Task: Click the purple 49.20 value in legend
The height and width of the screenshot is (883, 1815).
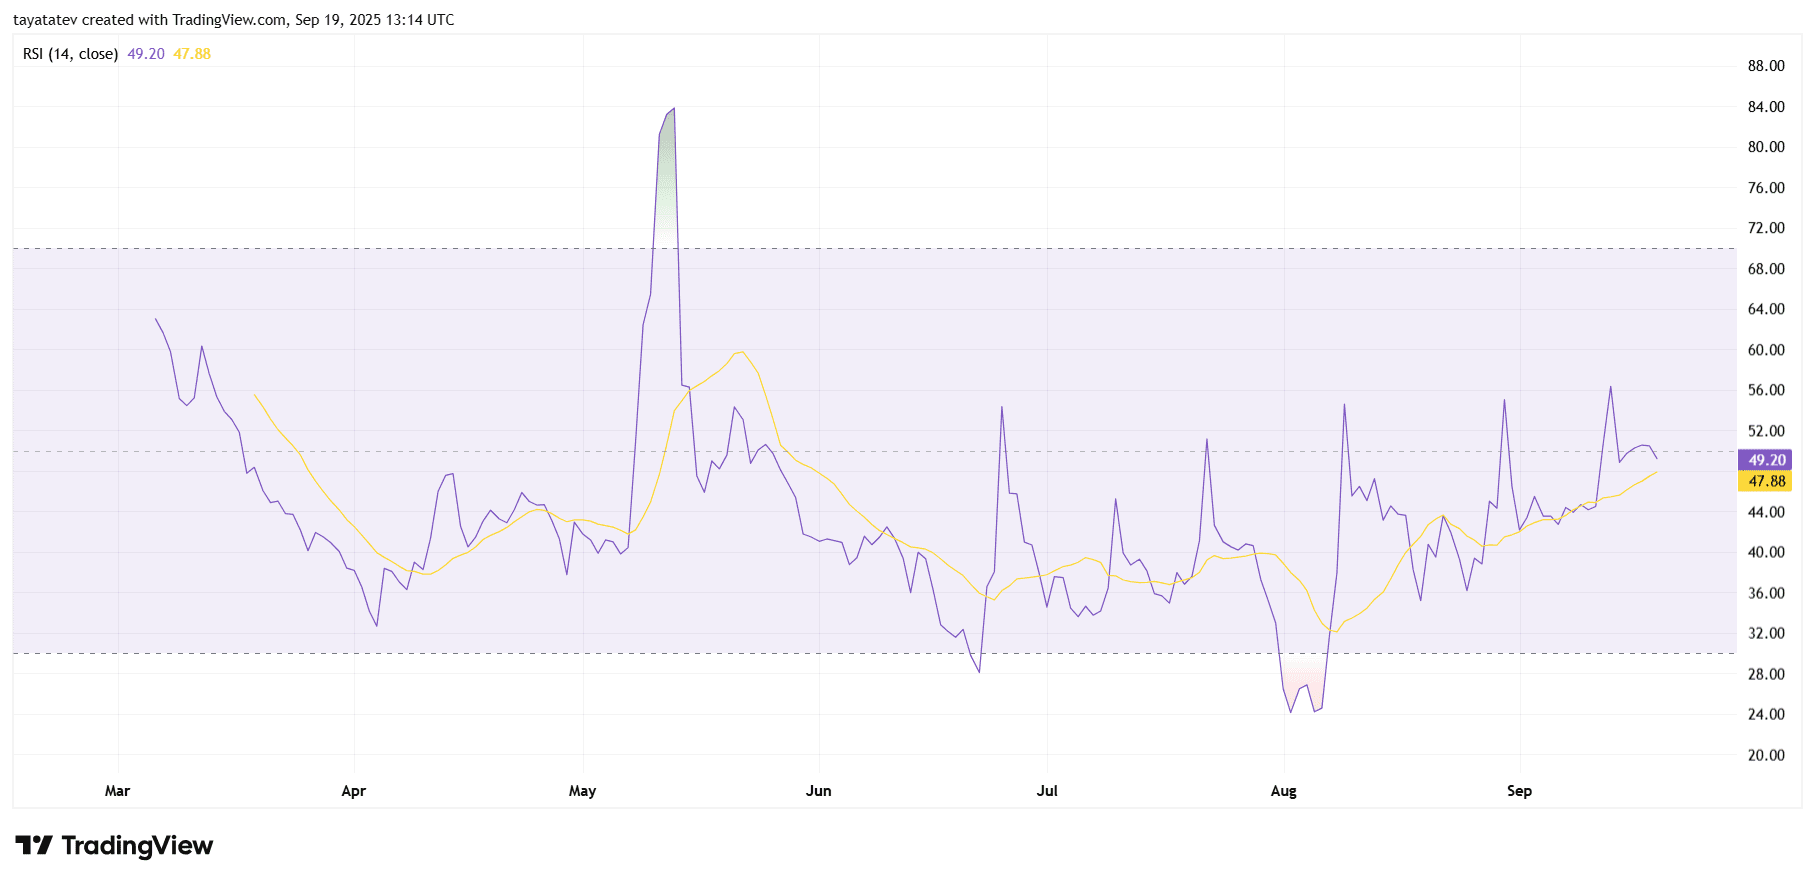Action: (x=146, y=54)
